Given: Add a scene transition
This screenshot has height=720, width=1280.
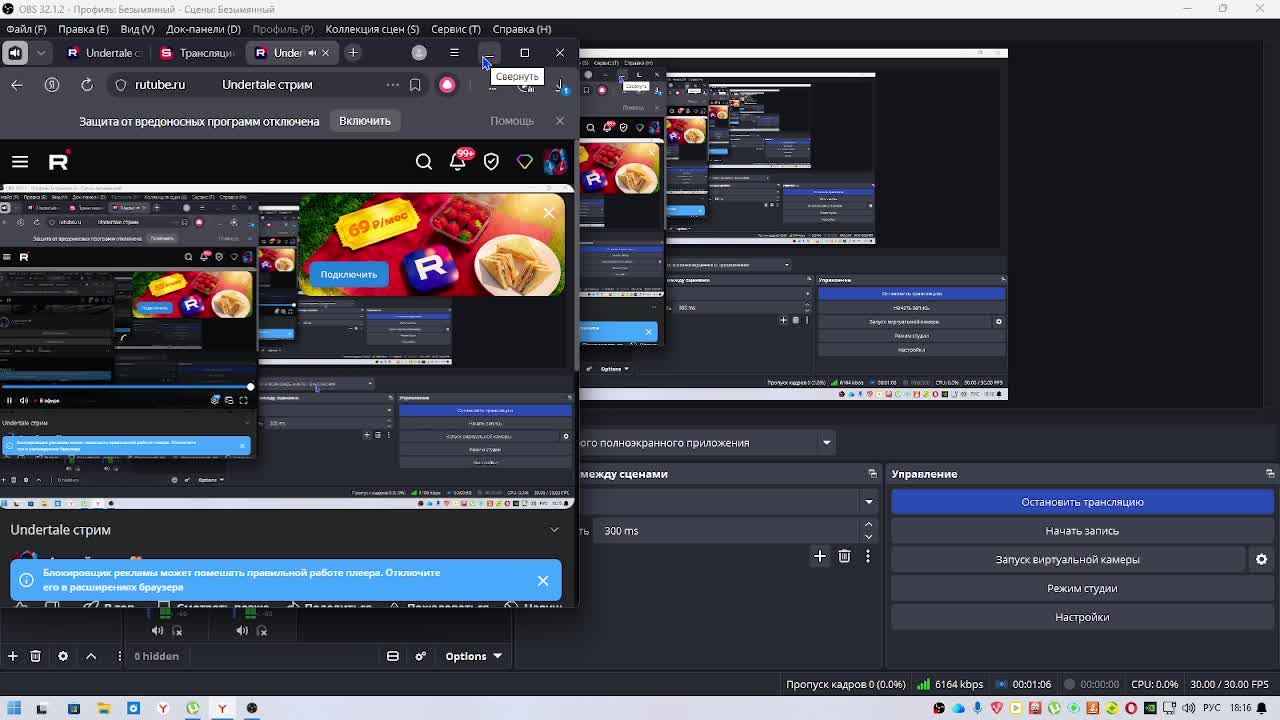Looking at the screenshot, I should click(820, 556).
